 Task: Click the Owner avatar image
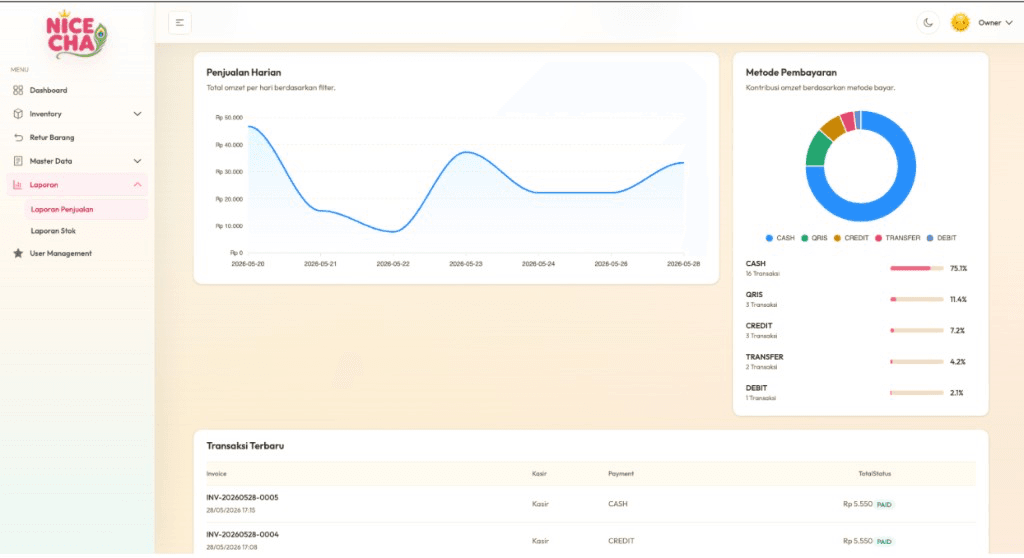tap(960, 23)
